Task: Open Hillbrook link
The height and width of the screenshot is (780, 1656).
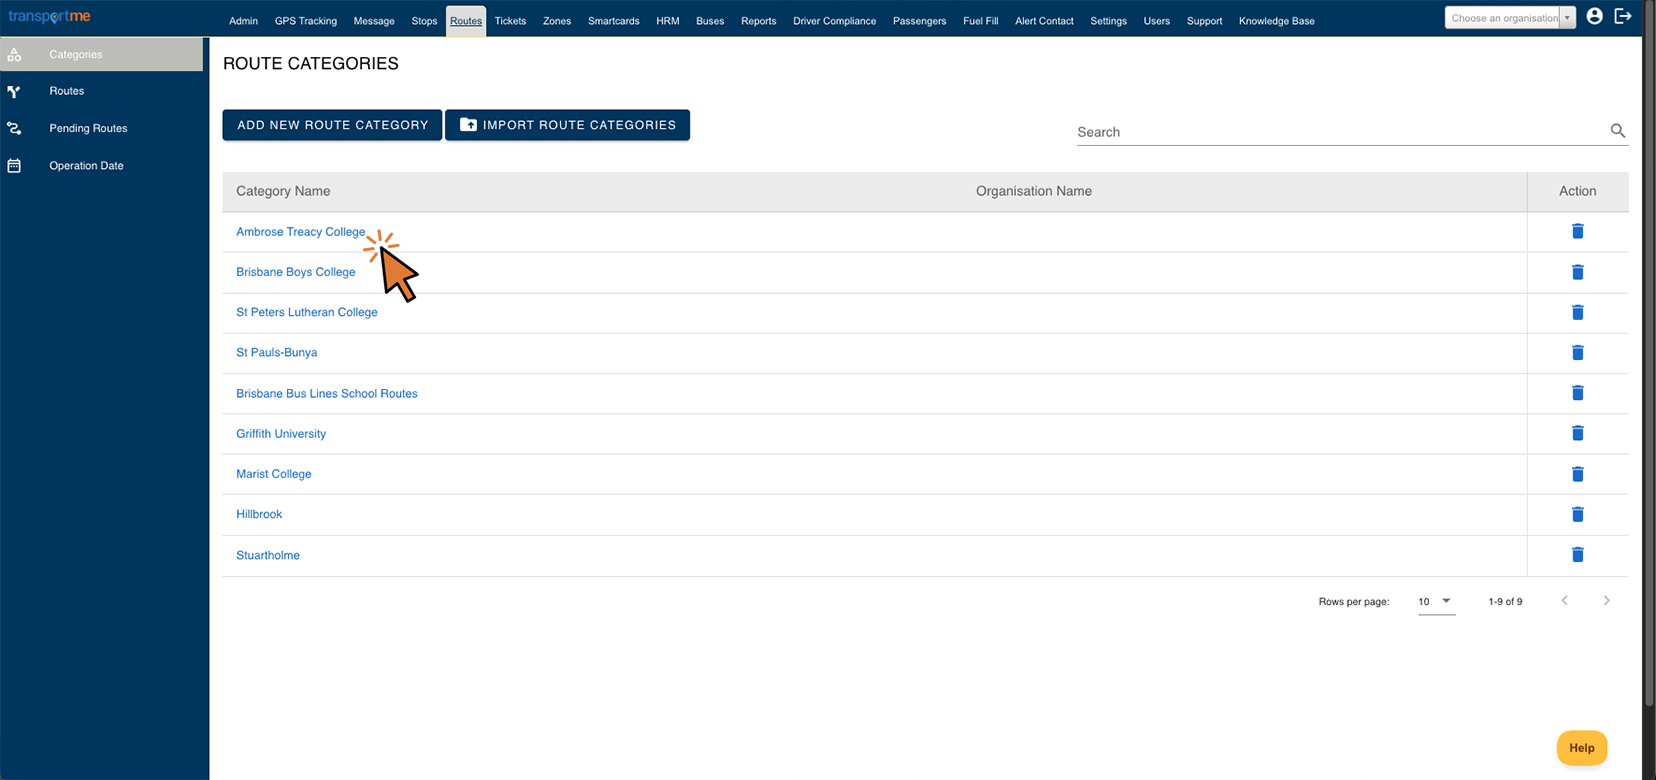Action: click(x=259, y=514)
